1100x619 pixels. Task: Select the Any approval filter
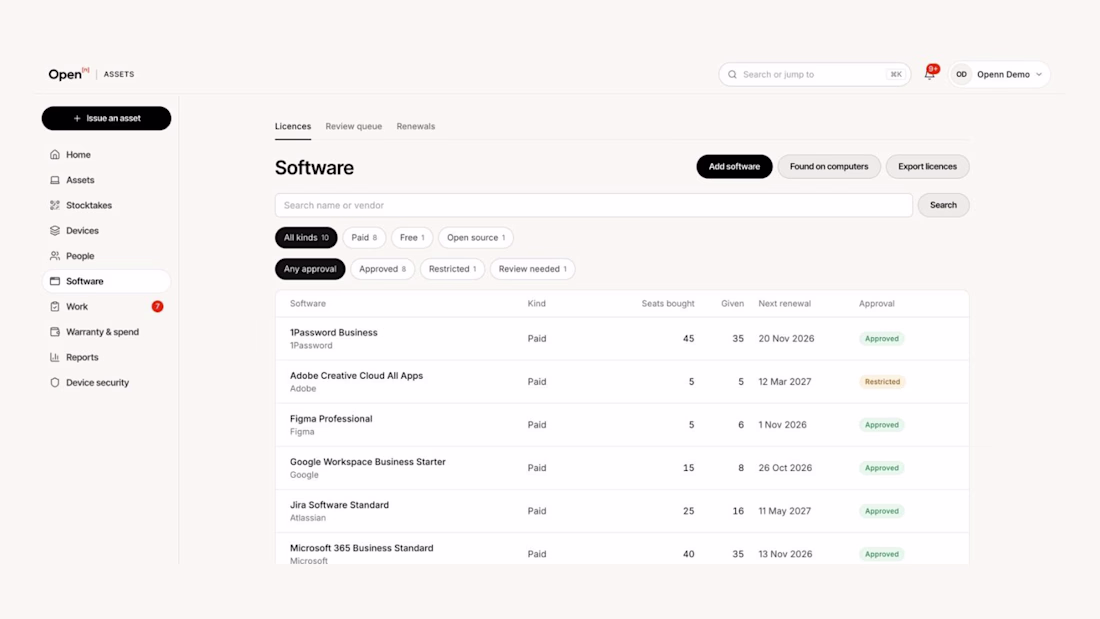coord(310,269)
